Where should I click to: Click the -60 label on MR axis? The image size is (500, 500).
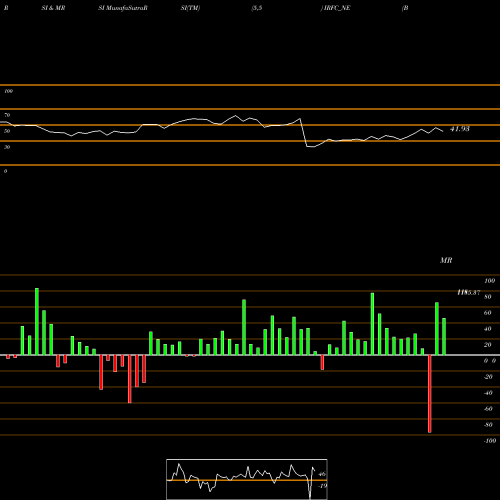pos(488,409)
